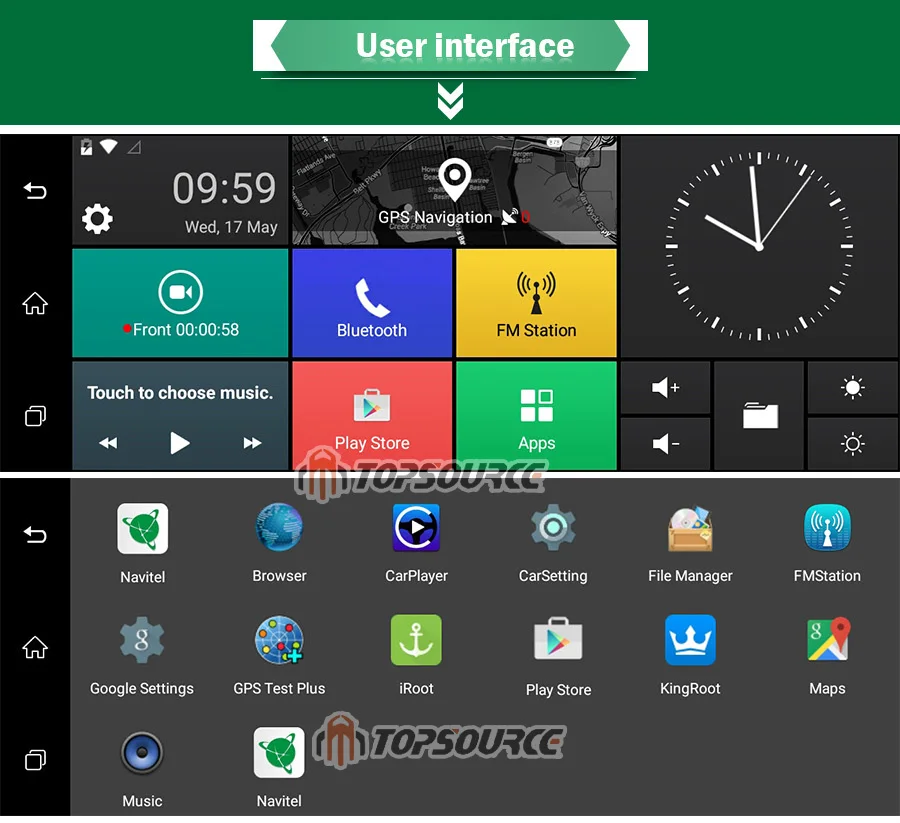900x823 pixels.
Task: Launch the GPS Test Plus app
Action: [279, 655]
